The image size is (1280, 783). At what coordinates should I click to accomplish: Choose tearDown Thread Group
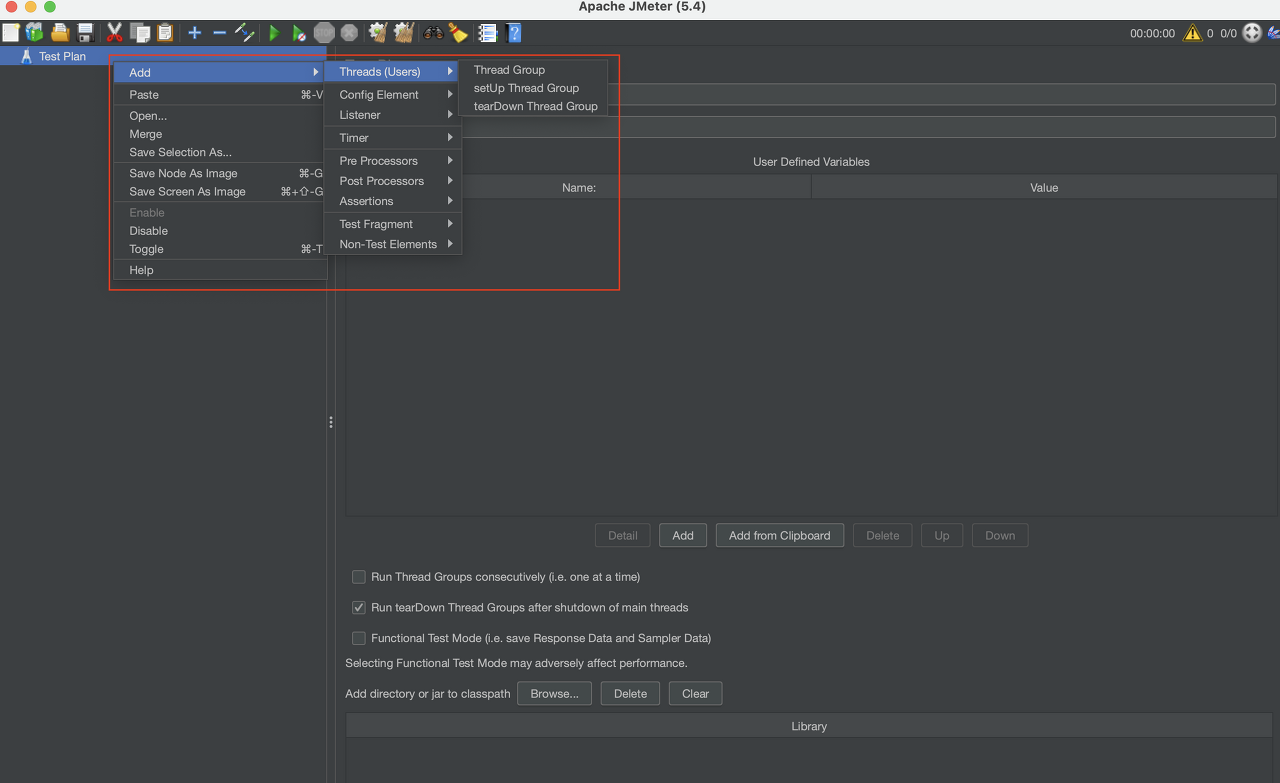[534, 106]
